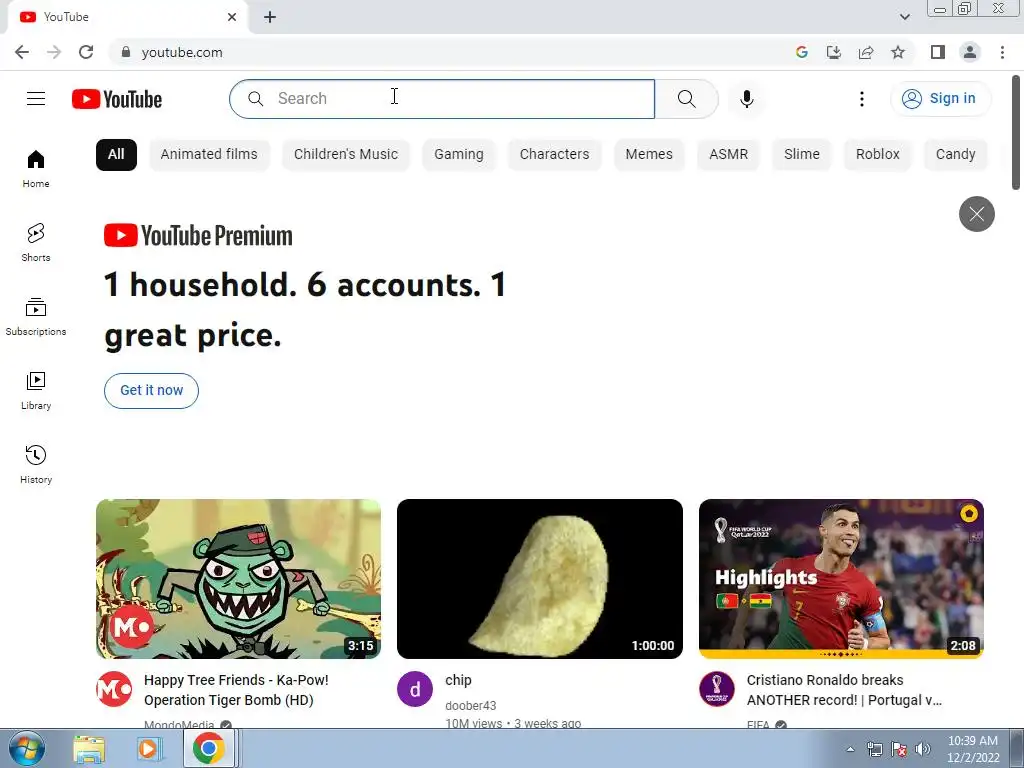Click the network tray icon
Viewport: 1024px width, 768px height.
[874, 749]
